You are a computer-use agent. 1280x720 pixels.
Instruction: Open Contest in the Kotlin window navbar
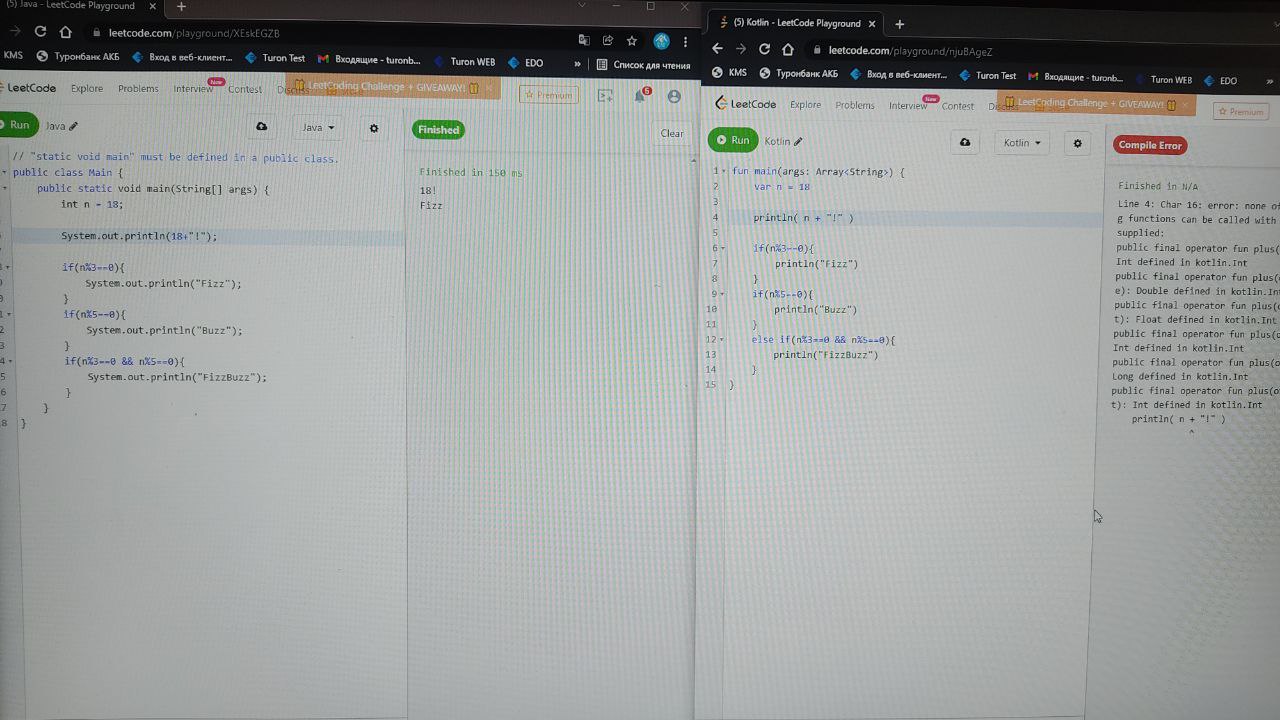(957, 106)
